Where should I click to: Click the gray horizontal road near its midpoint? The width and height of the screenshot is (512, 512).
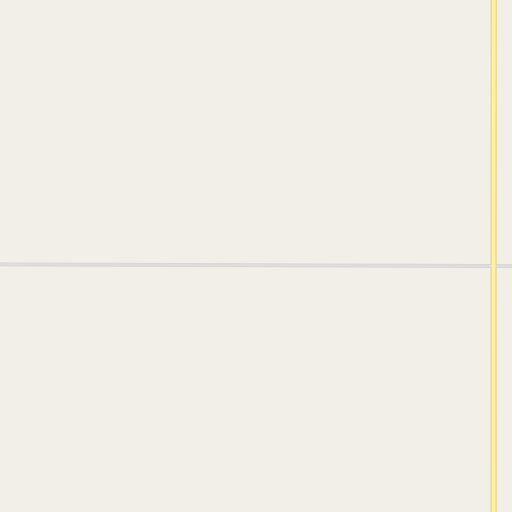[245, 265]
